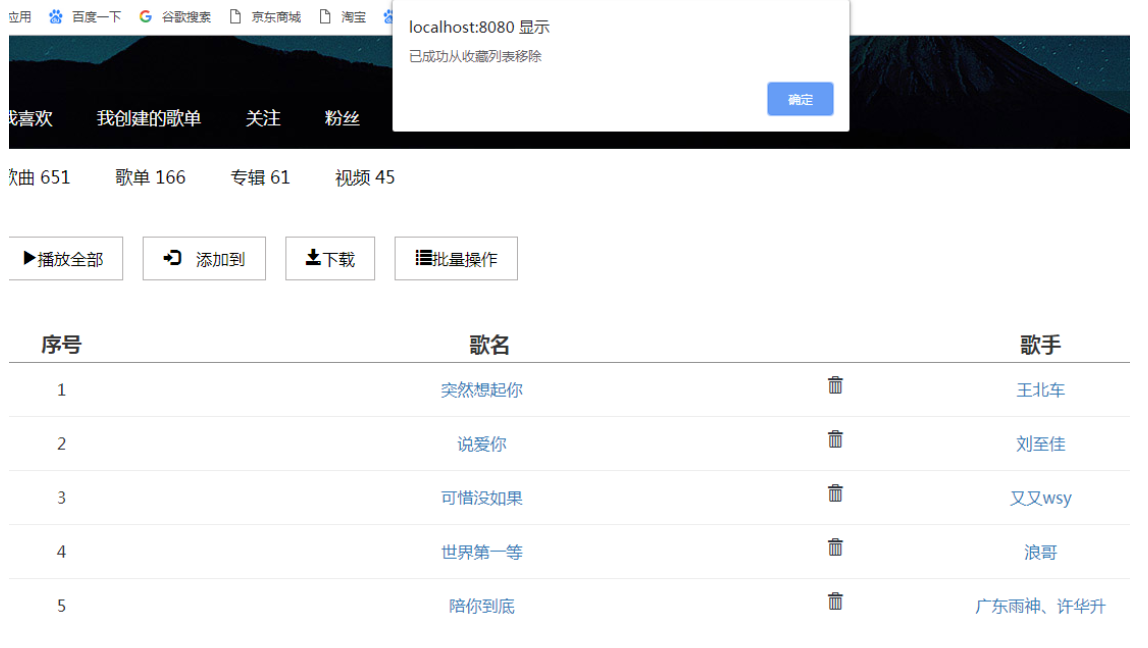Open the 关注 tab
The height and width of the screenshot is (648, 1148).
tap(263, 118)
